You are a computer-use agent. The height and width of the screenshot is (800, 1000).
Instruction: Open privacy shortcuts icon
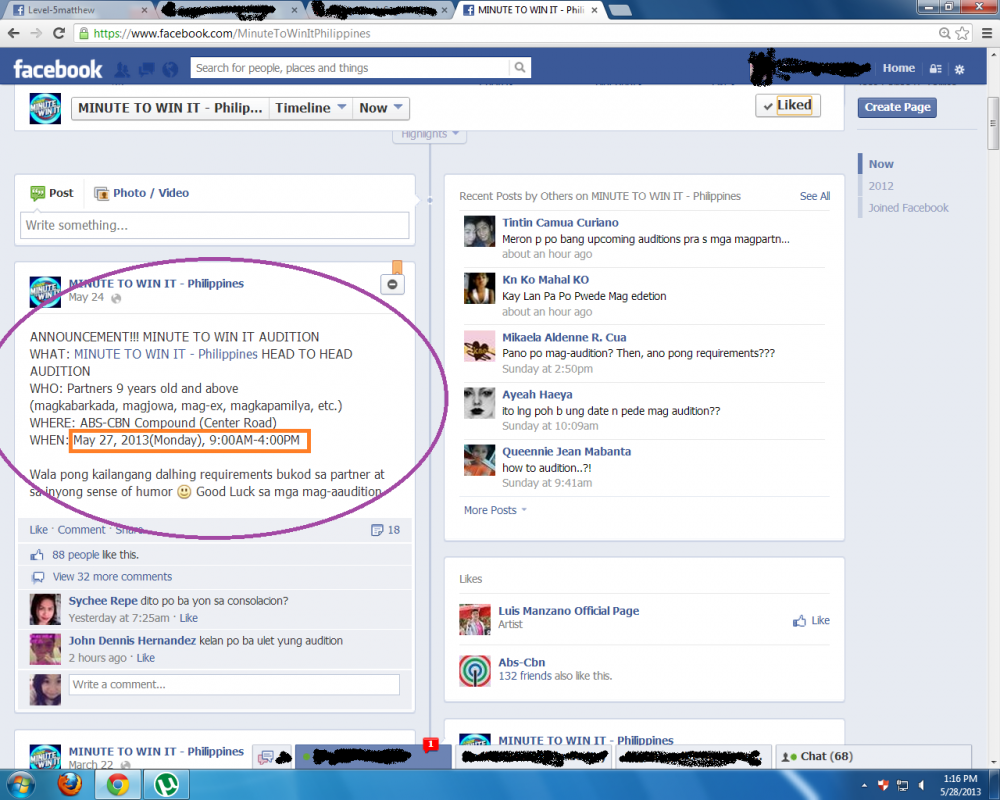(x=936, y=69)
